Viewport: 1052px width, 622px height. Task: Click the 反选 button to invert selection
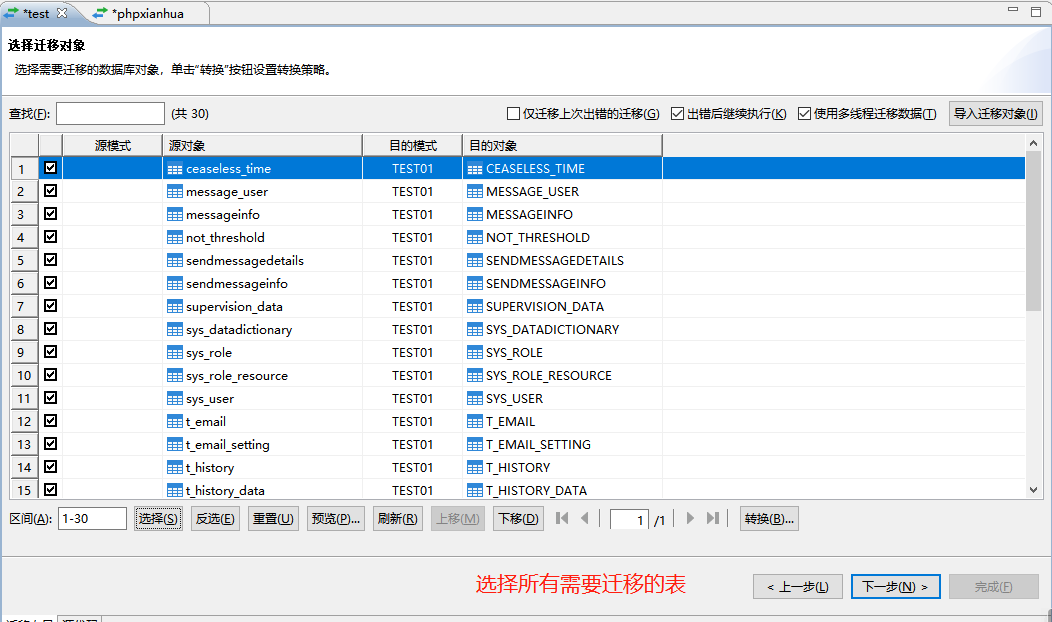[214, 518]
